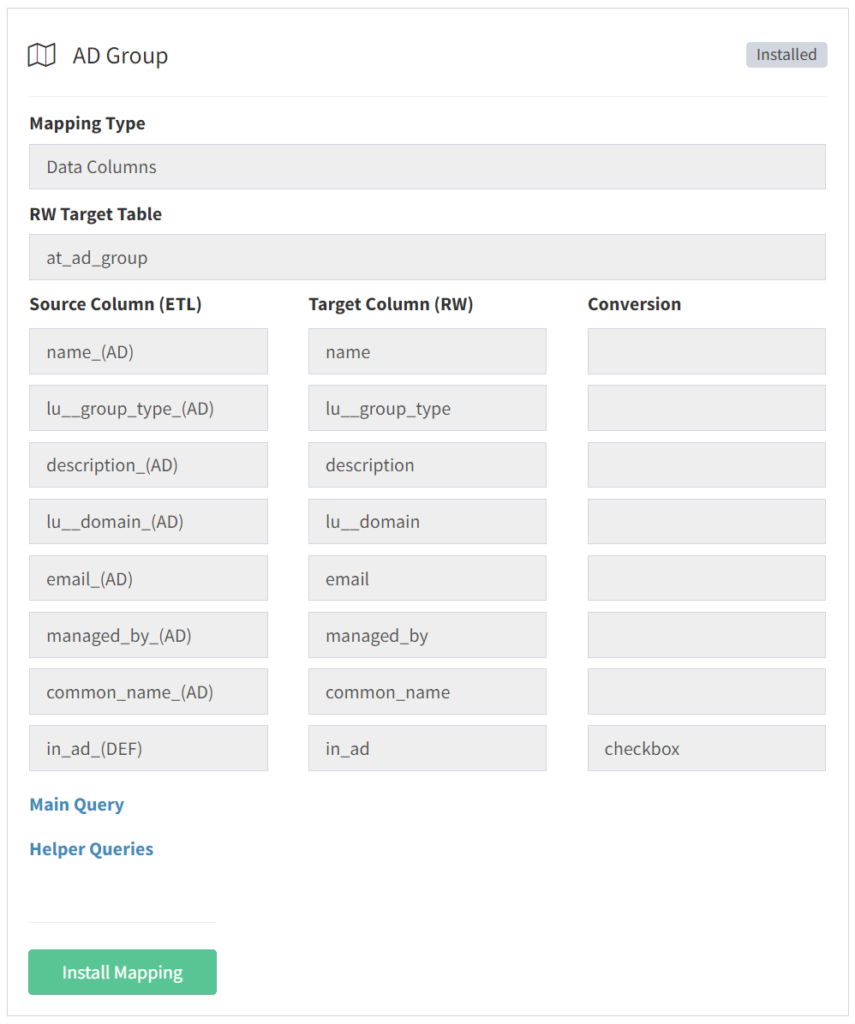Click the Installed status badge

[x=786, y=55]
